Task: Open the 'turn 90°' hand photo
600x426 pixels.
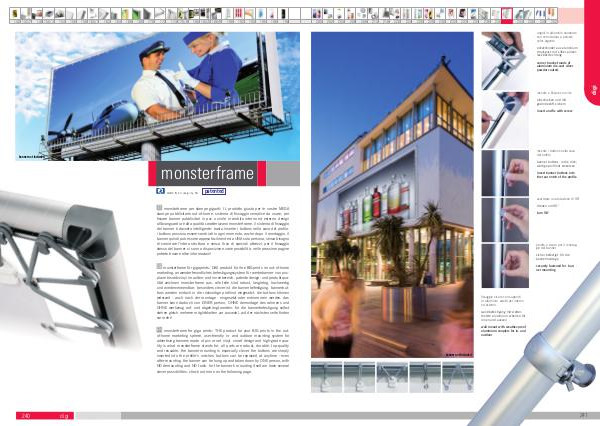Action: pyautogui.click(x=505, y=220)
